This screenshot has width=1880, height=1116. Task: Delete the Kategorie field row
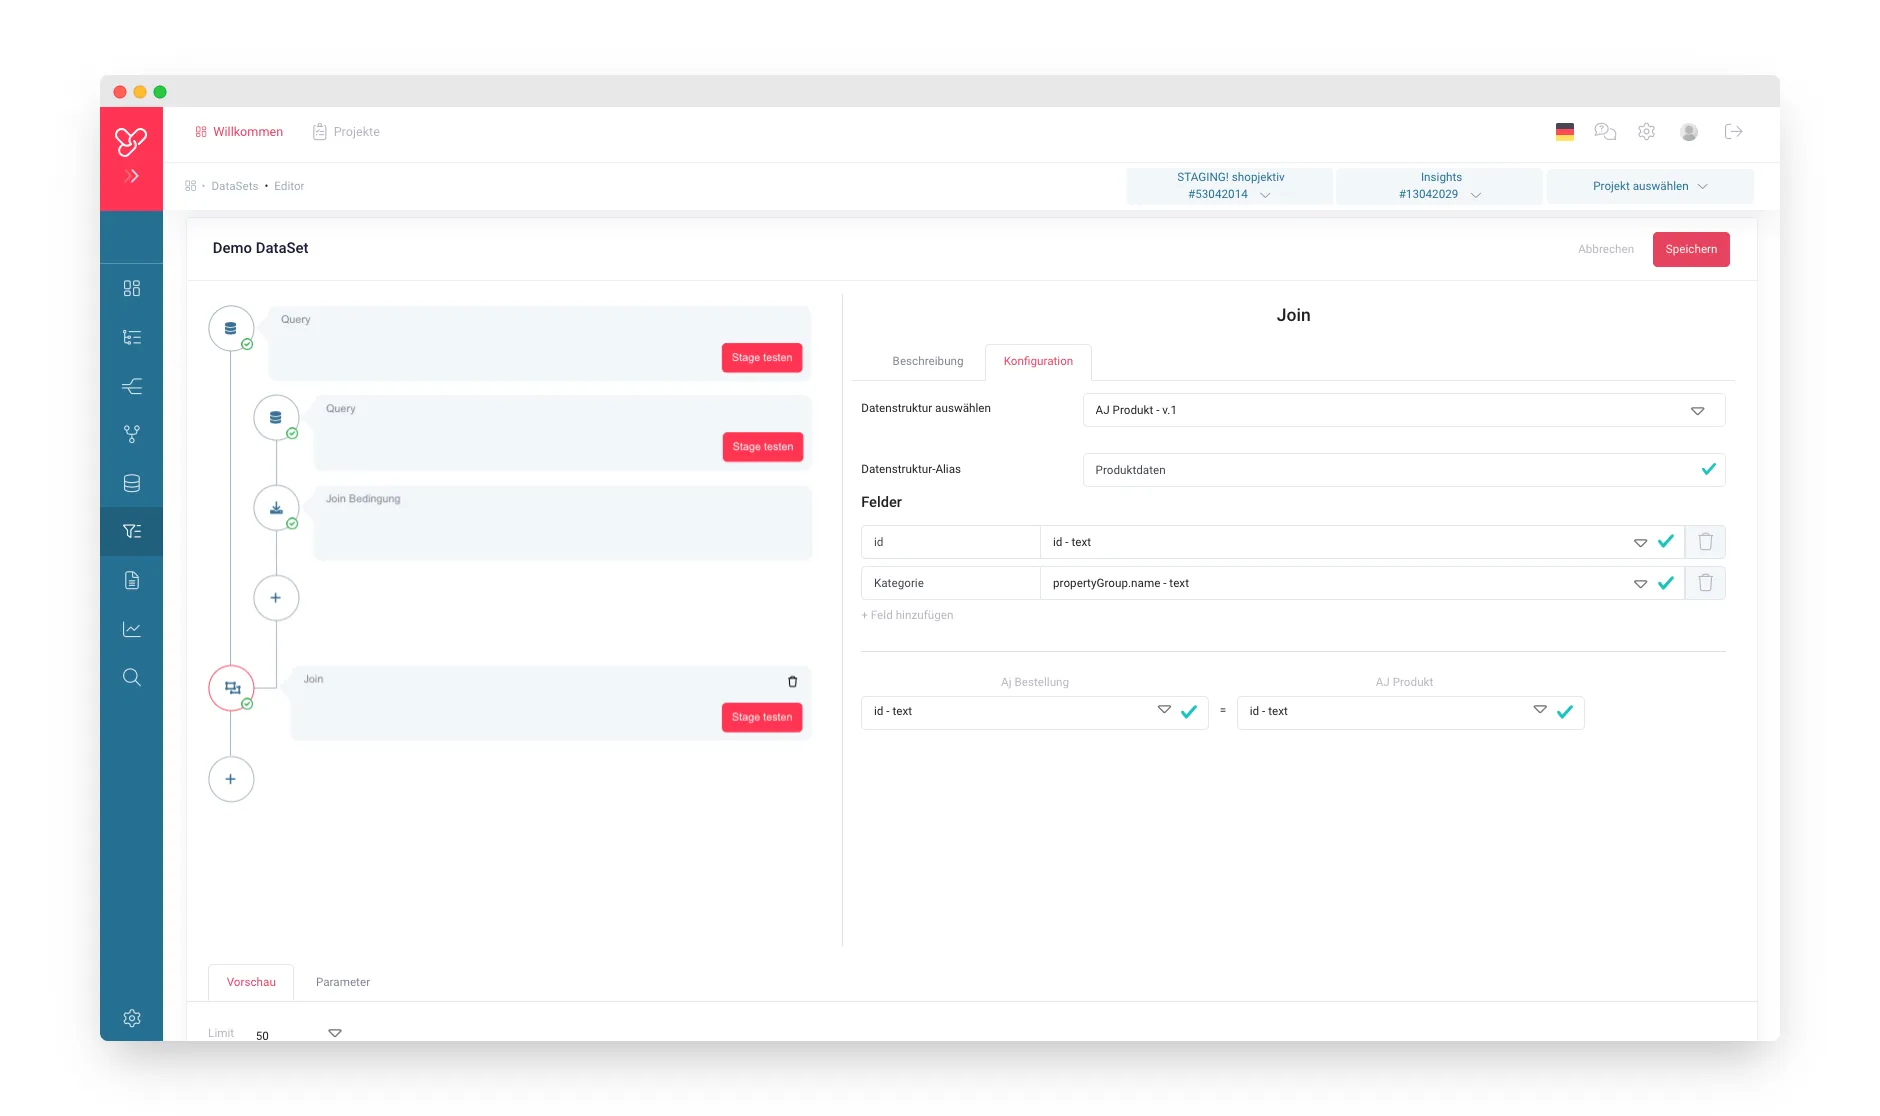(1705, 583)
